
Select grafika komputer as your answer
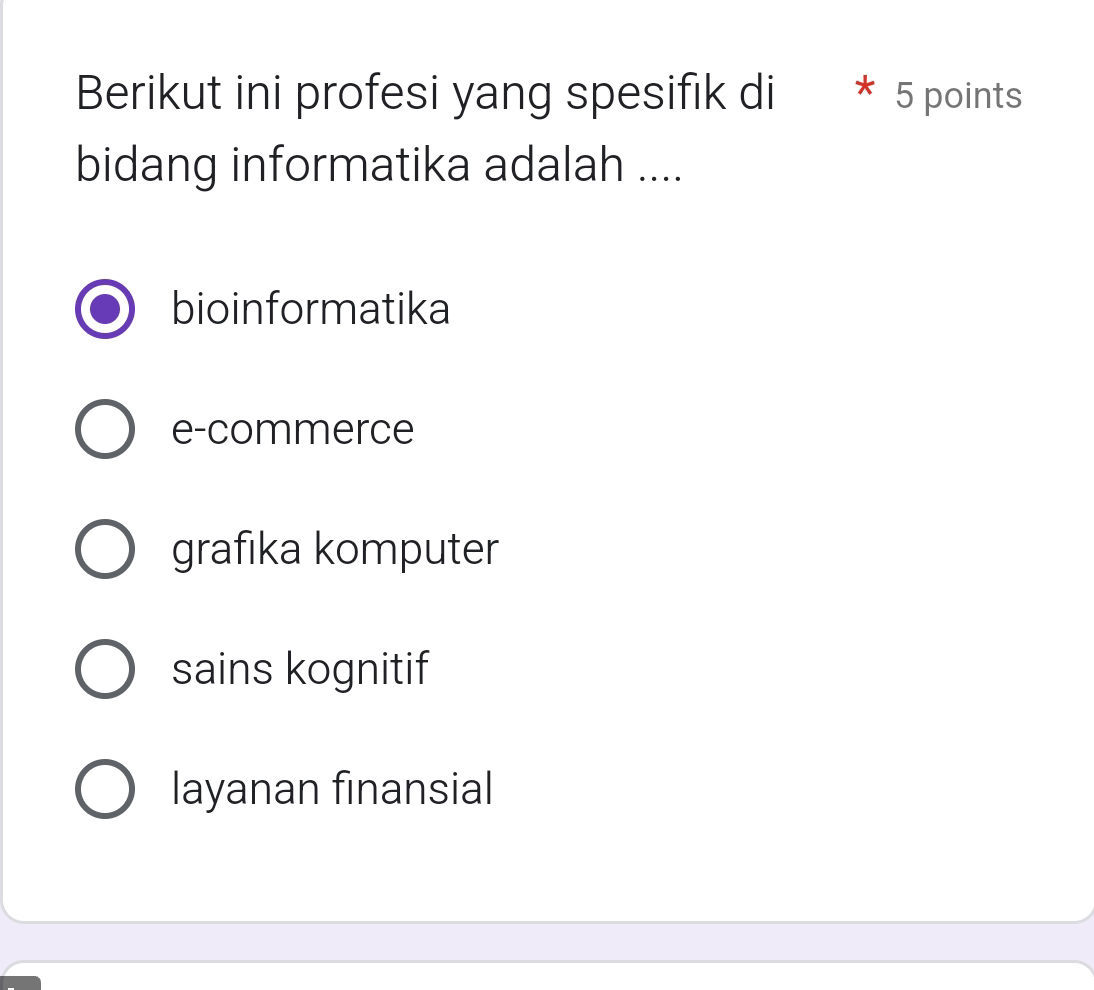[104, 549]
